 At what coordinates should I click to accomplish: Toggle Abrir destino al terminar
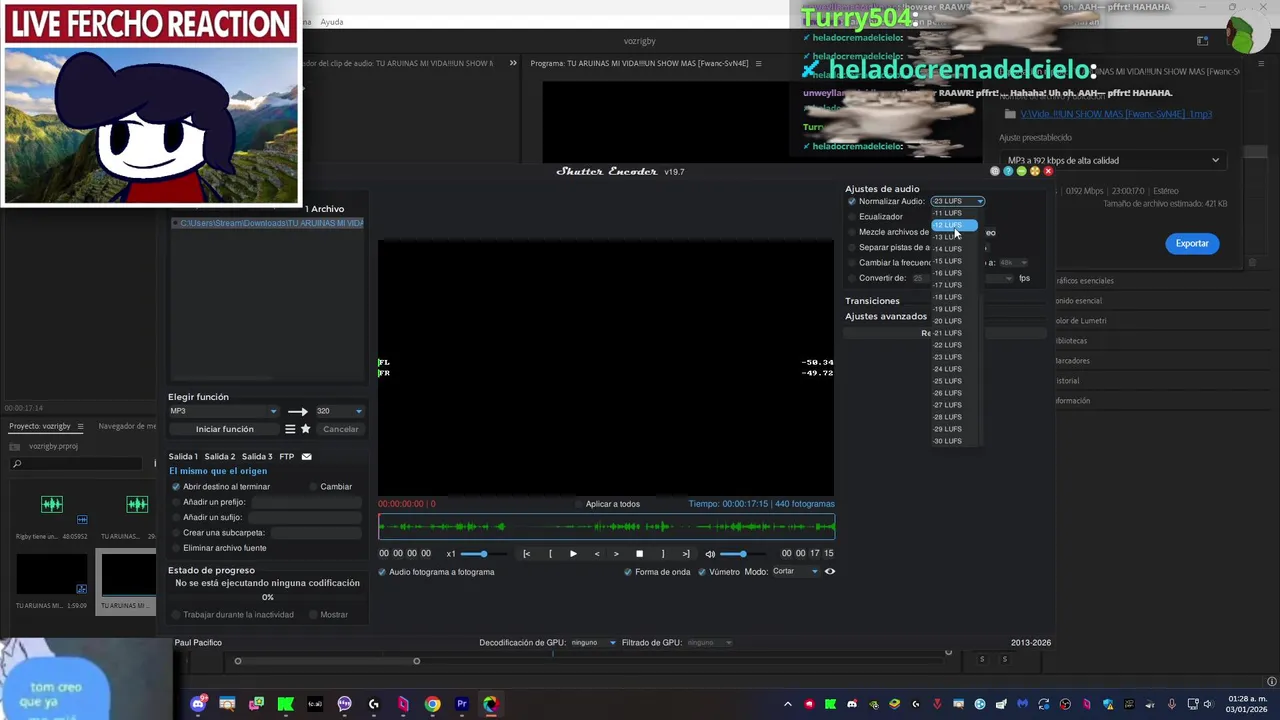[x=177, y=487]
